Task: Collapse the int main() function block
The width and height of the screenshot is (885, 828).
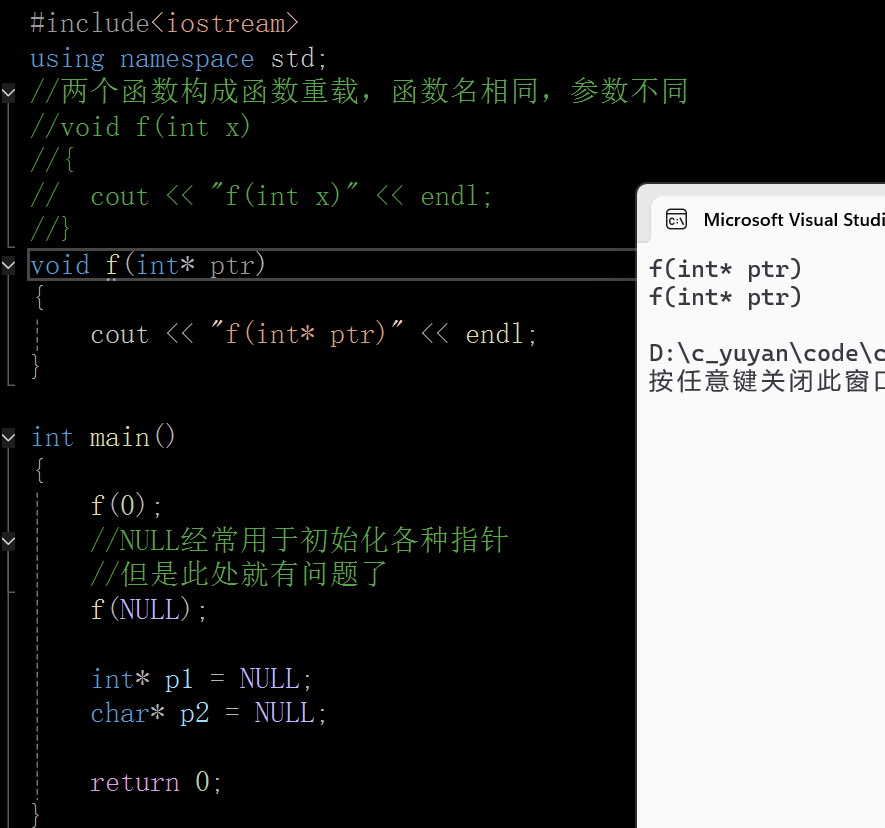Action: pyautogui.click(x=8, y=437)
